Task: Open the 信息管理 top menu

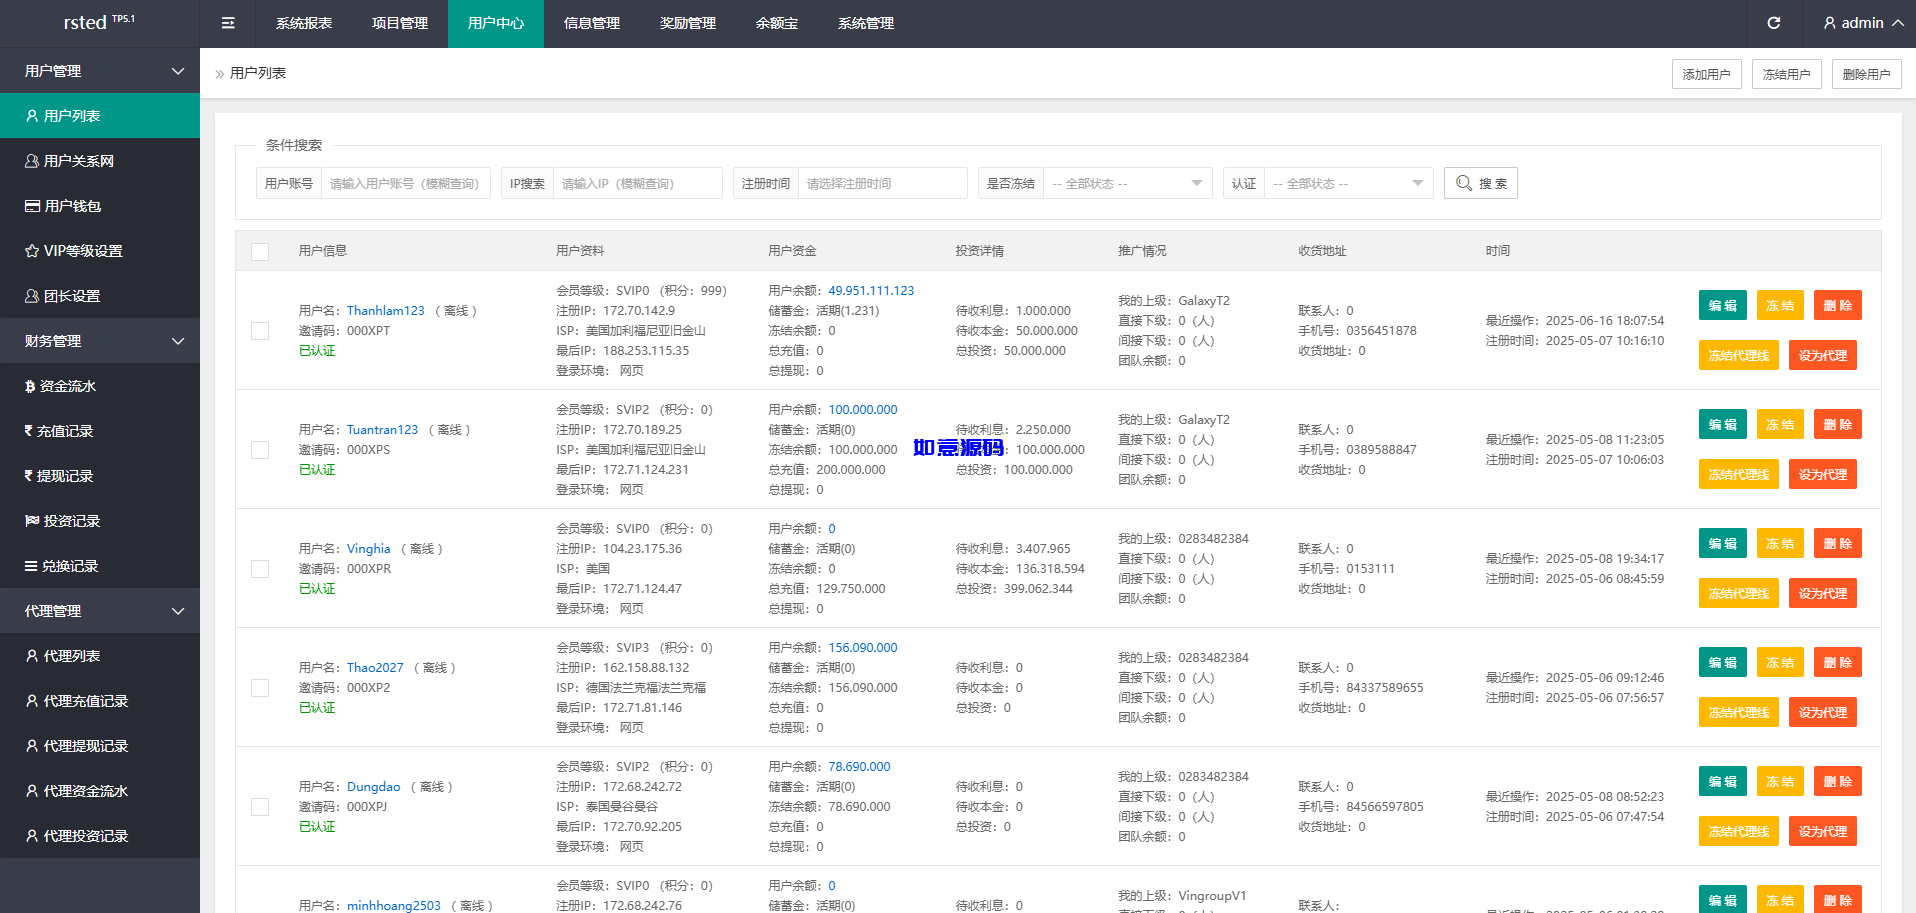Action: tap(592, 23)
